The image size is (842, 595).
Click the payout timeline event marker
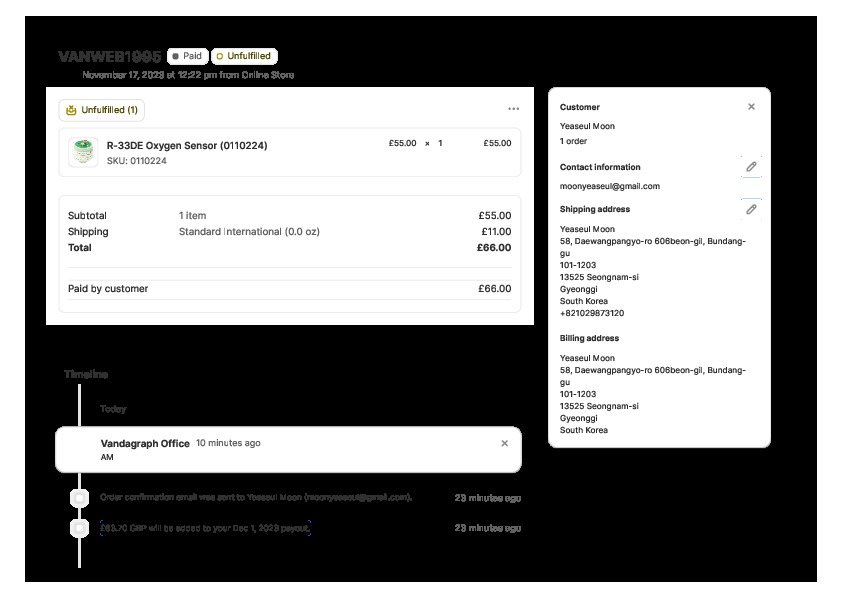79,528
